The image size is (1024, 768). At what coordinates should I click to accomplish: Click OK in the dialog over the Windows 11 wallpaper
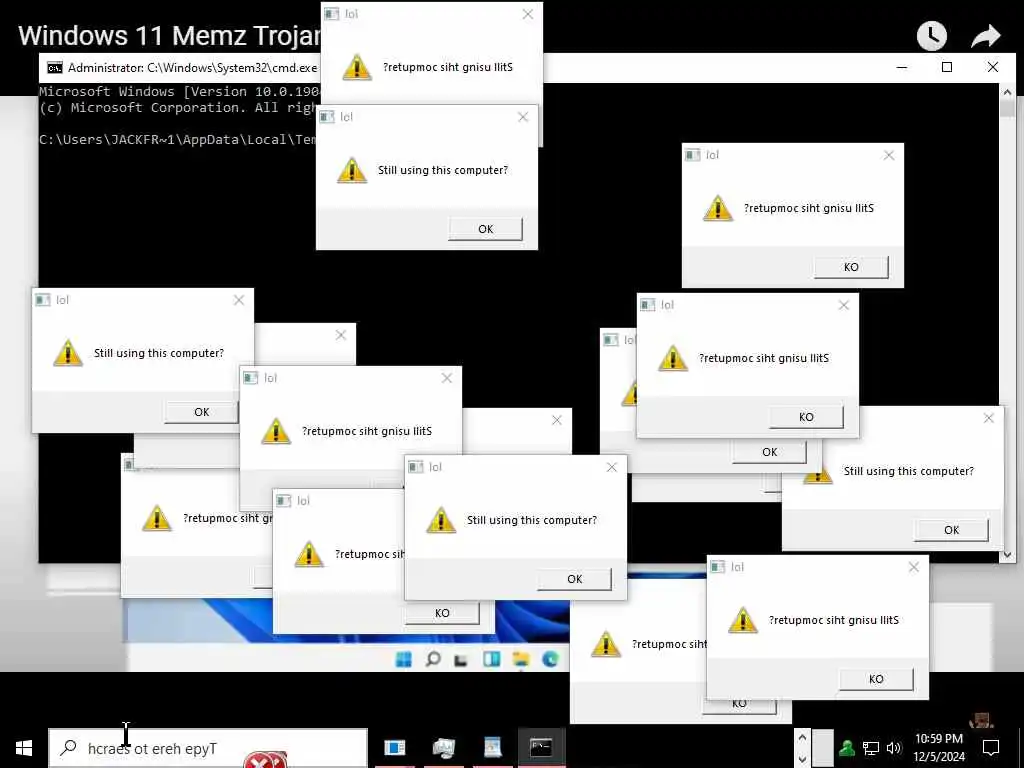[575, 579]
